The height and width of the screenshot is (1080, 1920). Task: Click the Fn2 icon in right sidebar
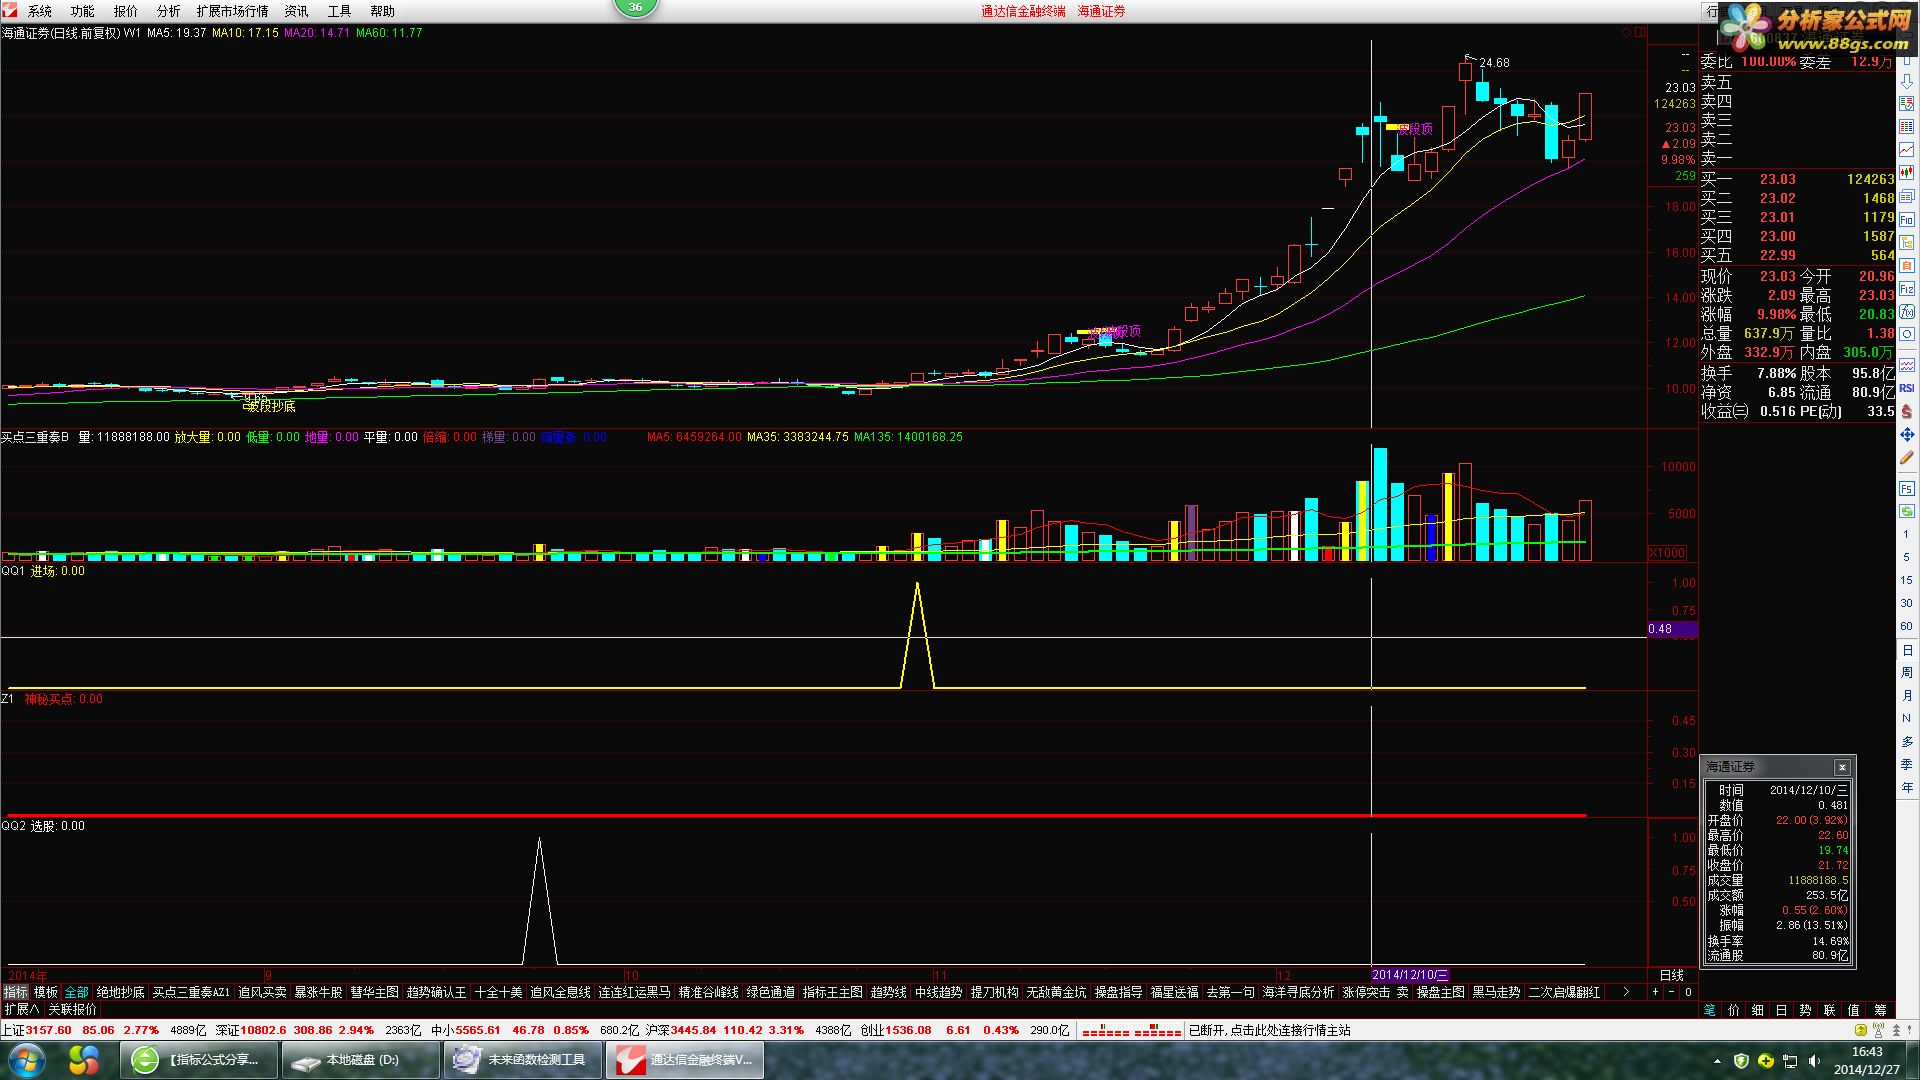pyautogui.click(x=1907, y=288)
